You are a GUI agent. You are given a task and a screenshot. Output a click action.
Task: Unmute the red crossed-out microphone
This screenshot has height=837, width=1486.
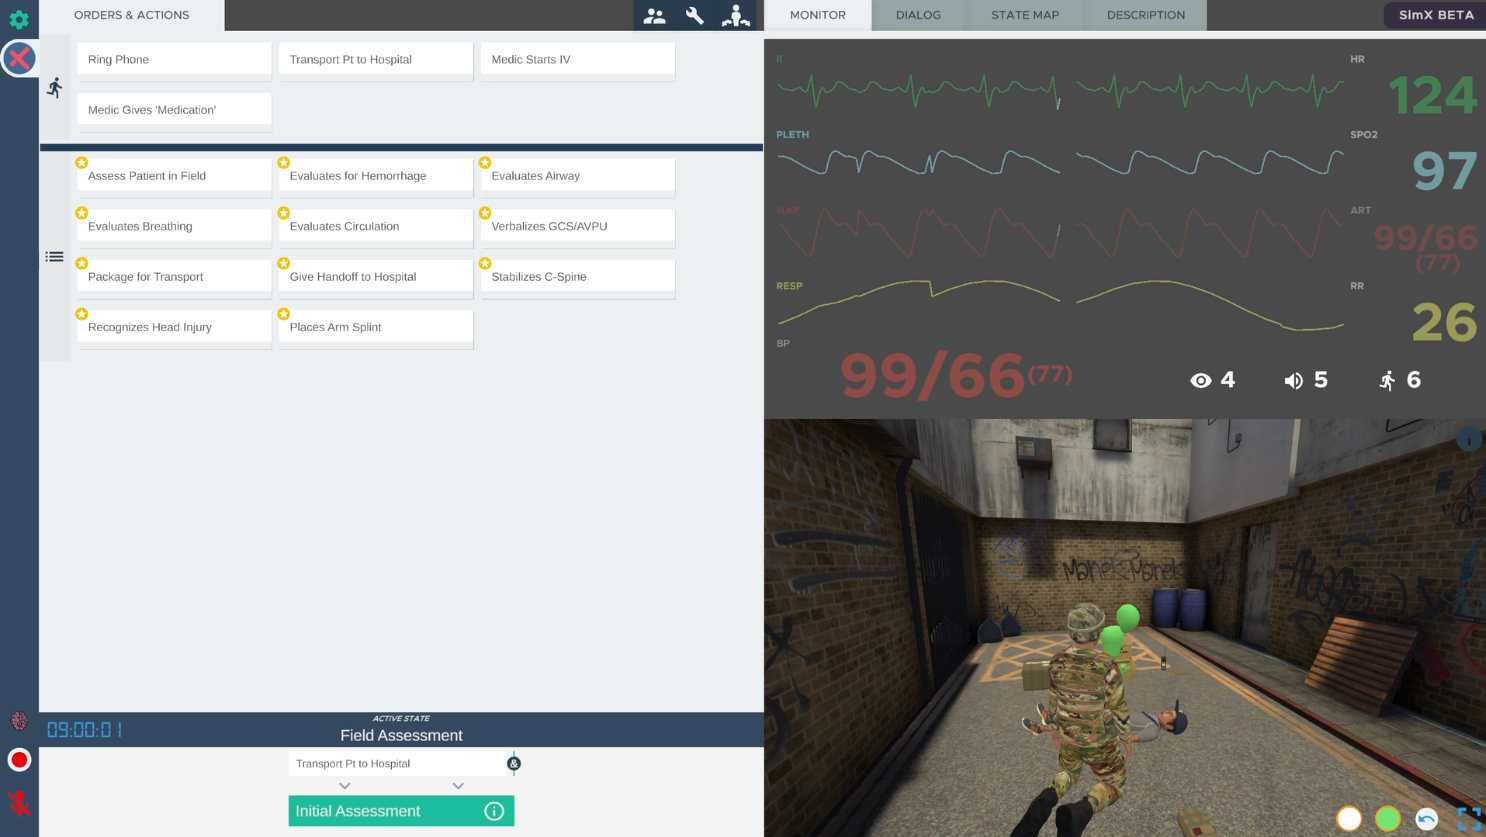coord(19,803)
